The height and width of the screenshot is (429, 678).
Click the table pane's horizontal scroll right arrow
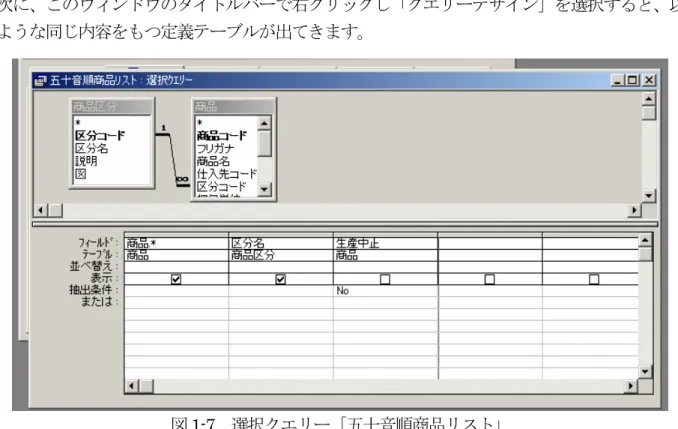coord(634,211)
